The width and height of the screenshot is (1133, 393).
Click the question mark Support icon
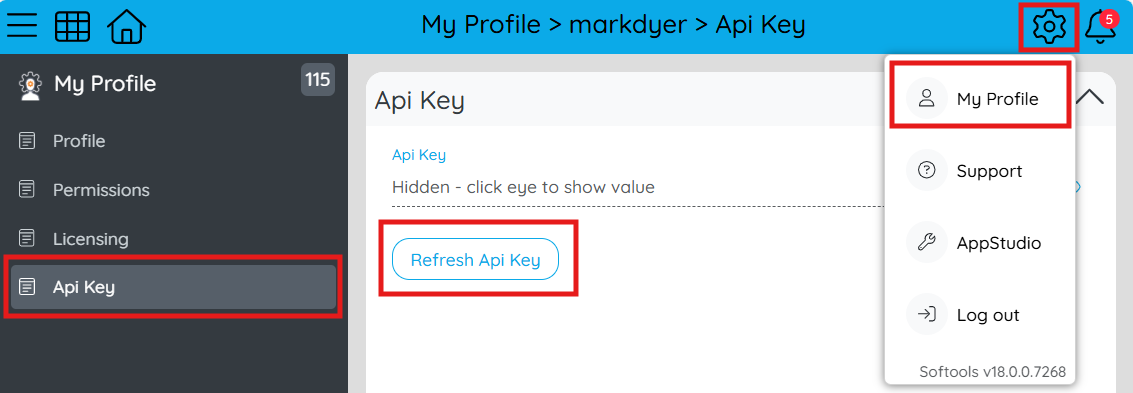[x=926, y=170]
